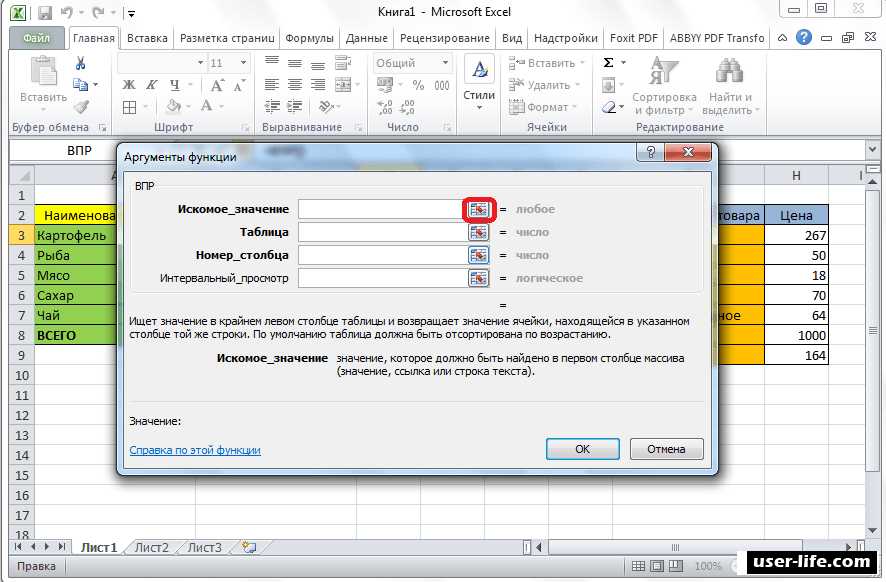
Task: Click into the Таблица input field
Action: [x=382, y=232]
